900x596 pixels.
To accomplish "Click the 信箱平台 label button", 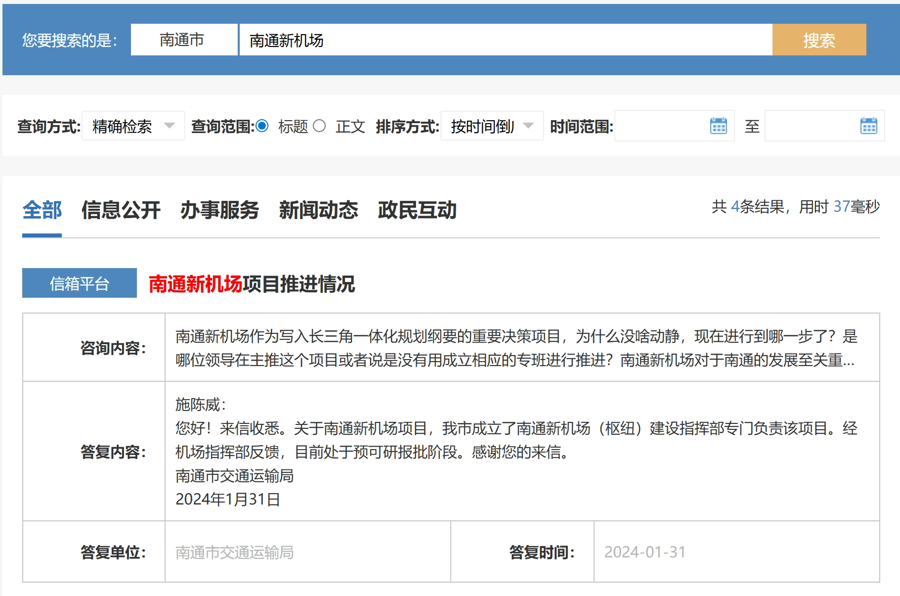I will tap(79, 283).
